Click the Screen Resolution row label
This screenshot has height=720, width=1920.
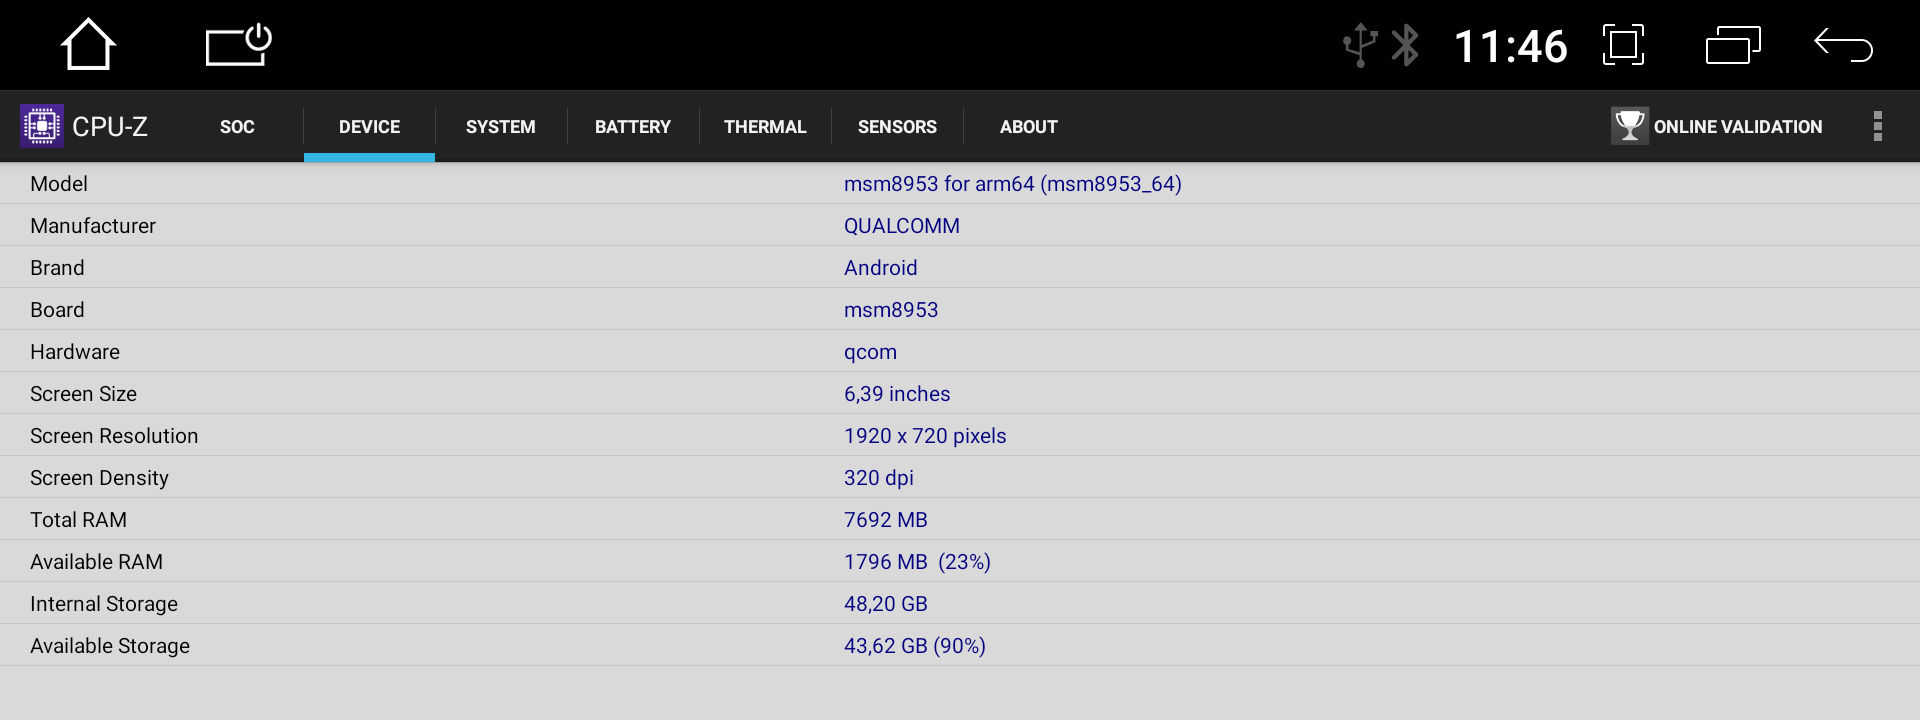click(114, 436)
